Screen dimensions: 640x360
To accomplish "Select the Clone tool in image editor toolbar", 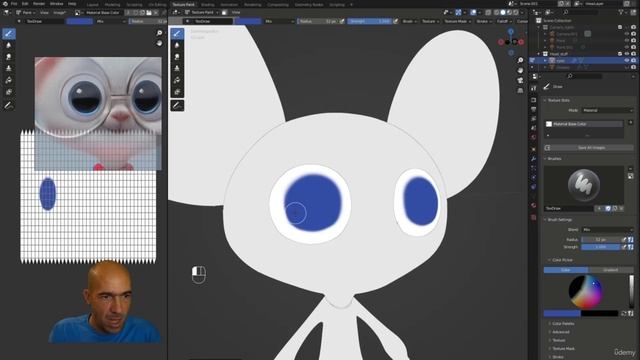I will click(9, 69).
